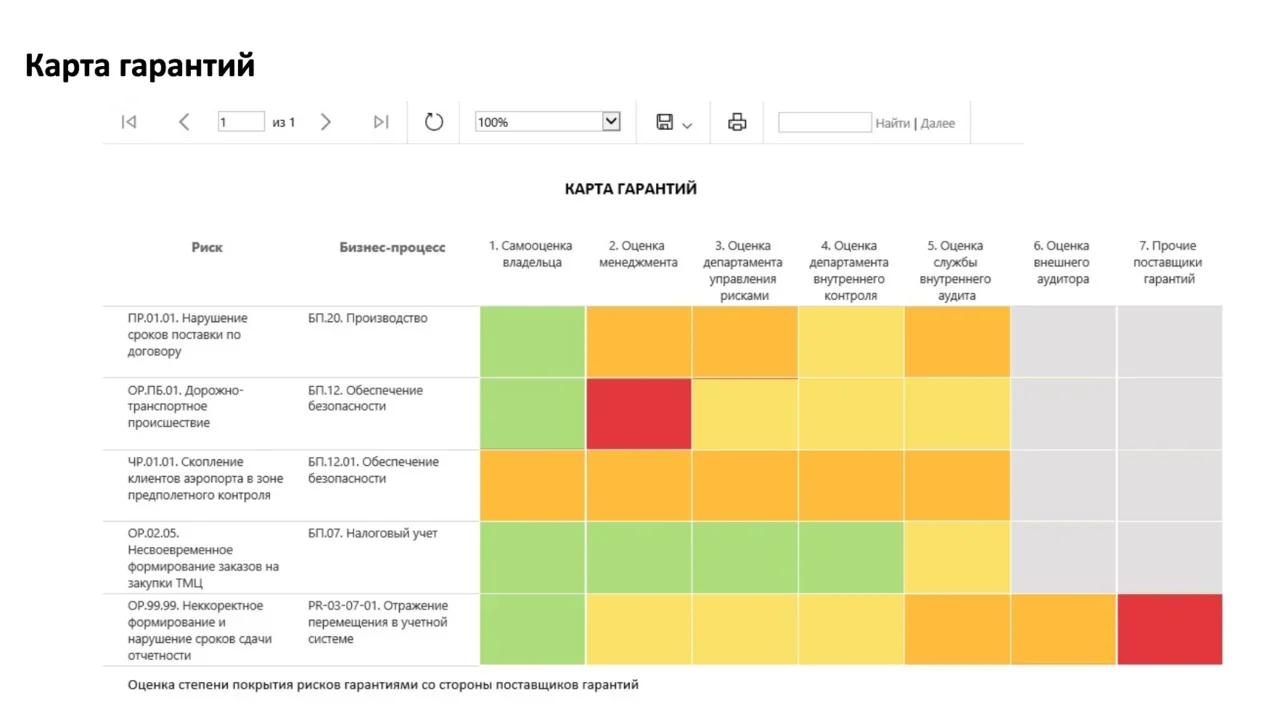
Task: Click the Риск column header
Action: coord(207,247)
